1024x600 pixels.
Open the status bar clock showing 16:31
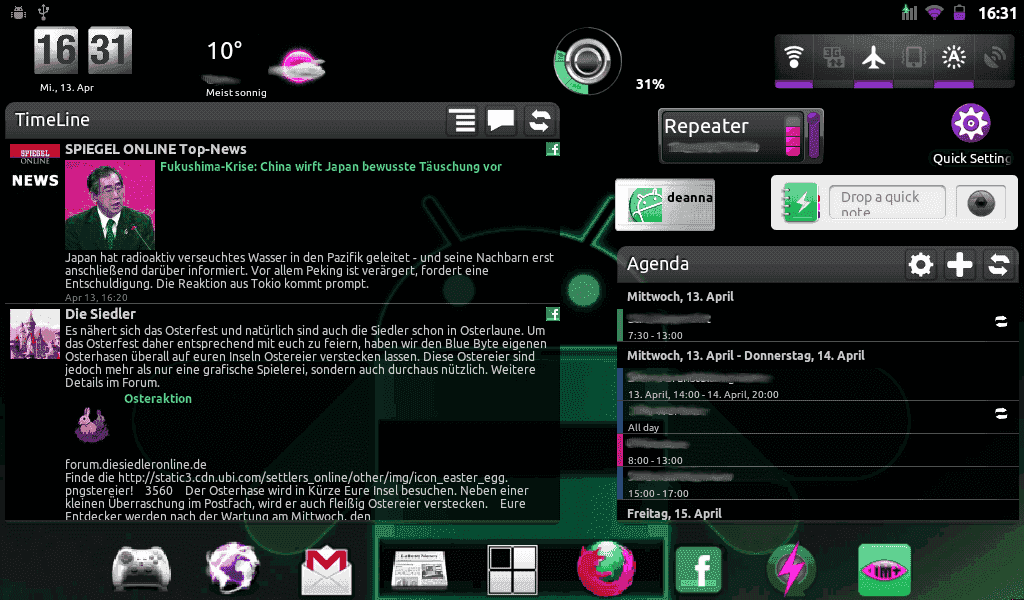[997, 12]
